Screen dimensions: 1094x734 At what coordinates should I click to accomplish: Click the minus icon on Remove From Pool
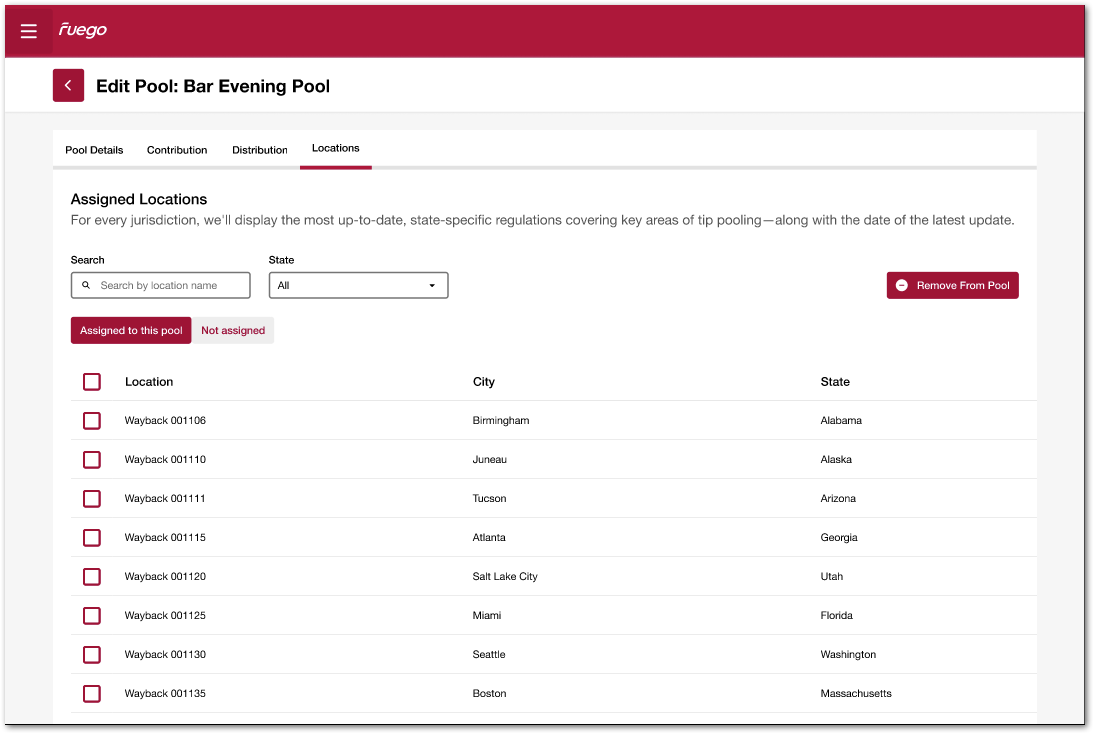(901, 286)
